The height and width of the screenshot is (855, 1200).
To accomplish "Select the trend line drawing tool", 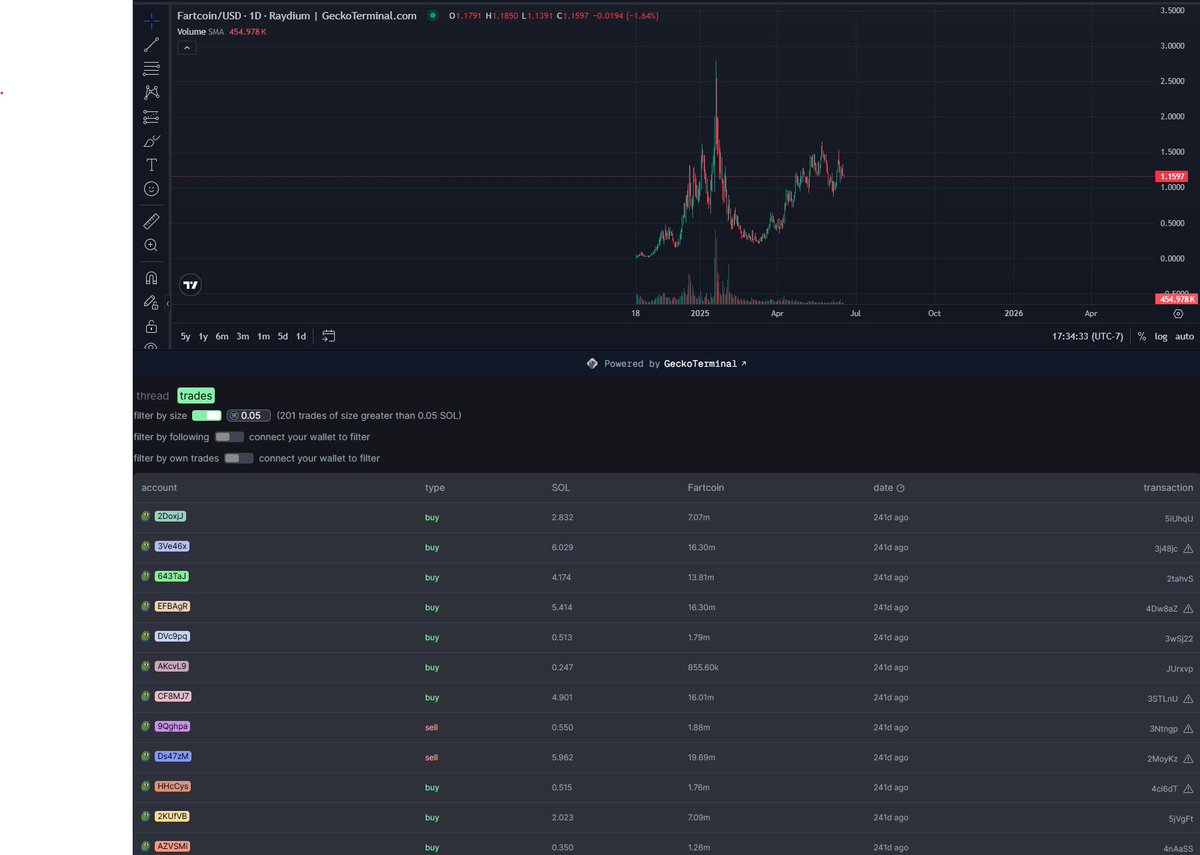I will (151, 44).
